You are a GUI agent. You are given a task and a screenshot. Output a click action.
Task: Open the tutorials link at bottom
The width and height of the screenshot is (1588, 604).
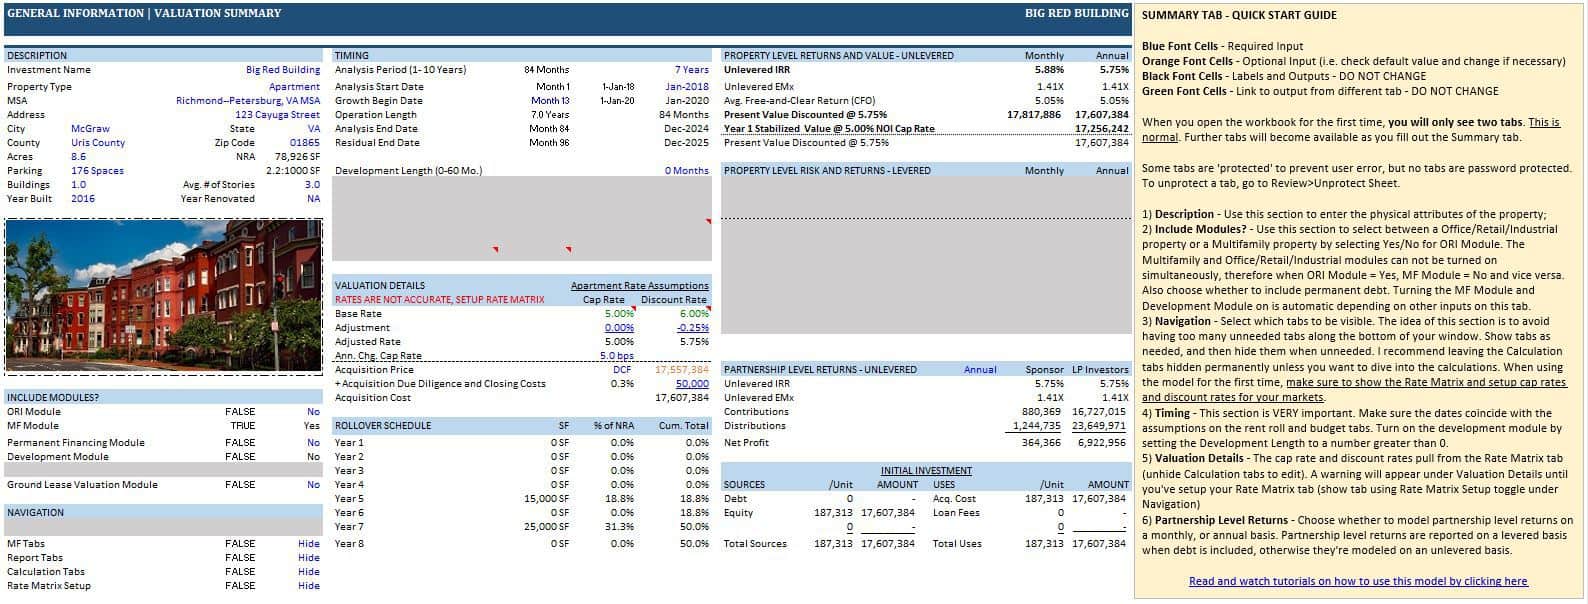click(1357, 581)
